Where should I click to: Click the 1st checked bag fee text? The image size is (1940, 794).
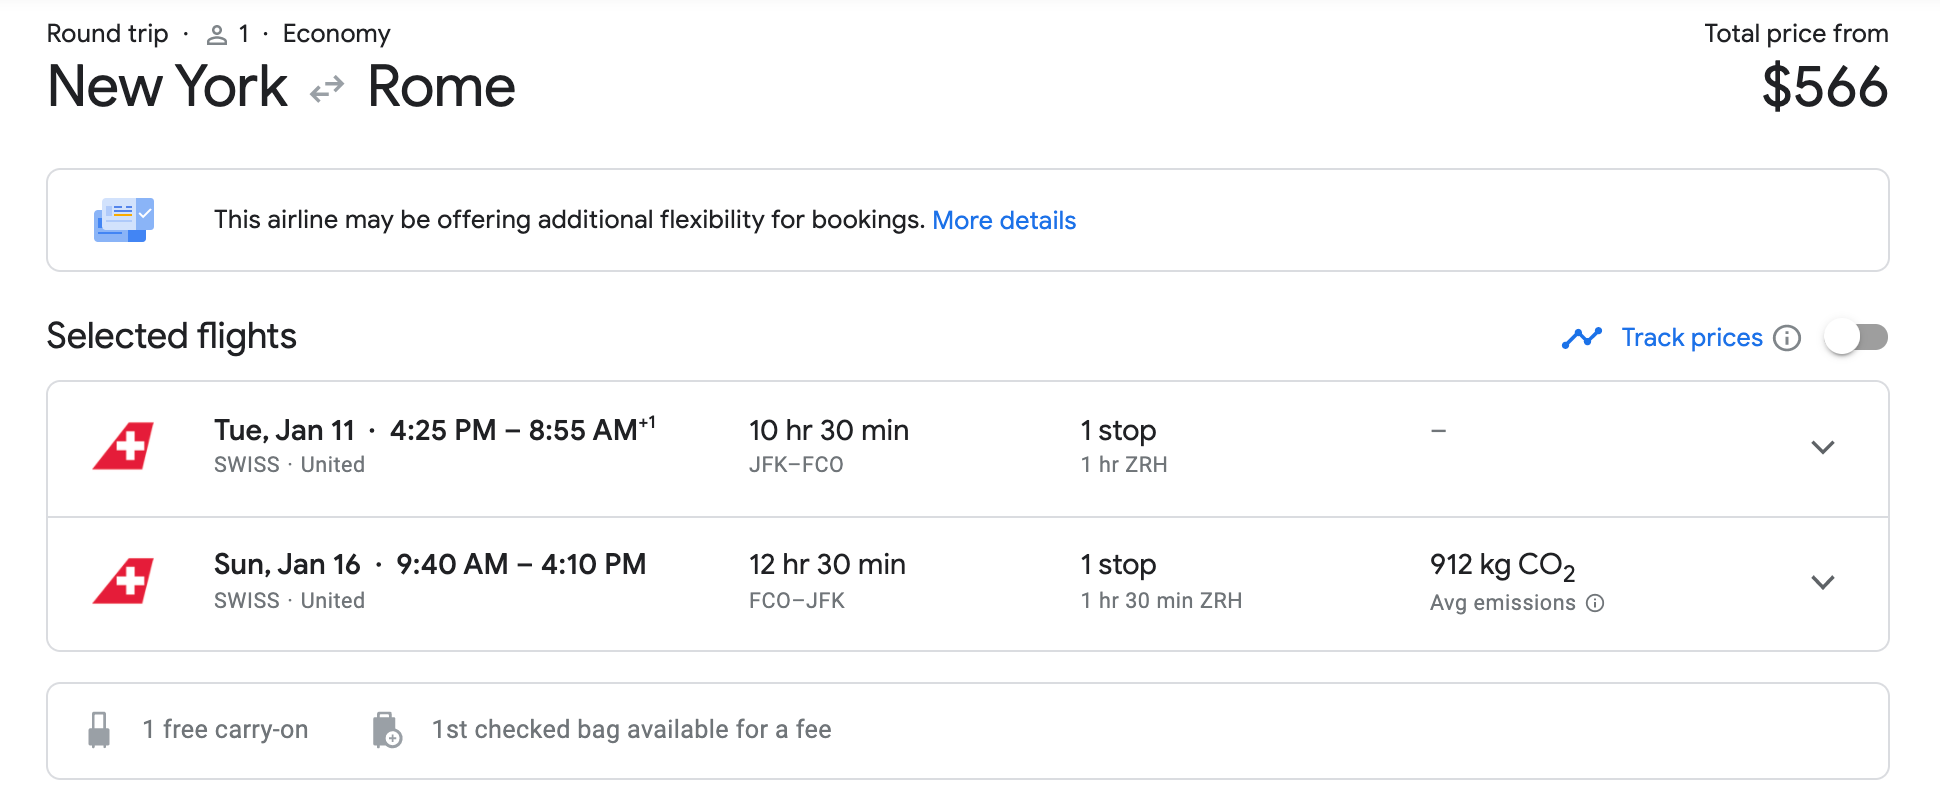[631, 730]
